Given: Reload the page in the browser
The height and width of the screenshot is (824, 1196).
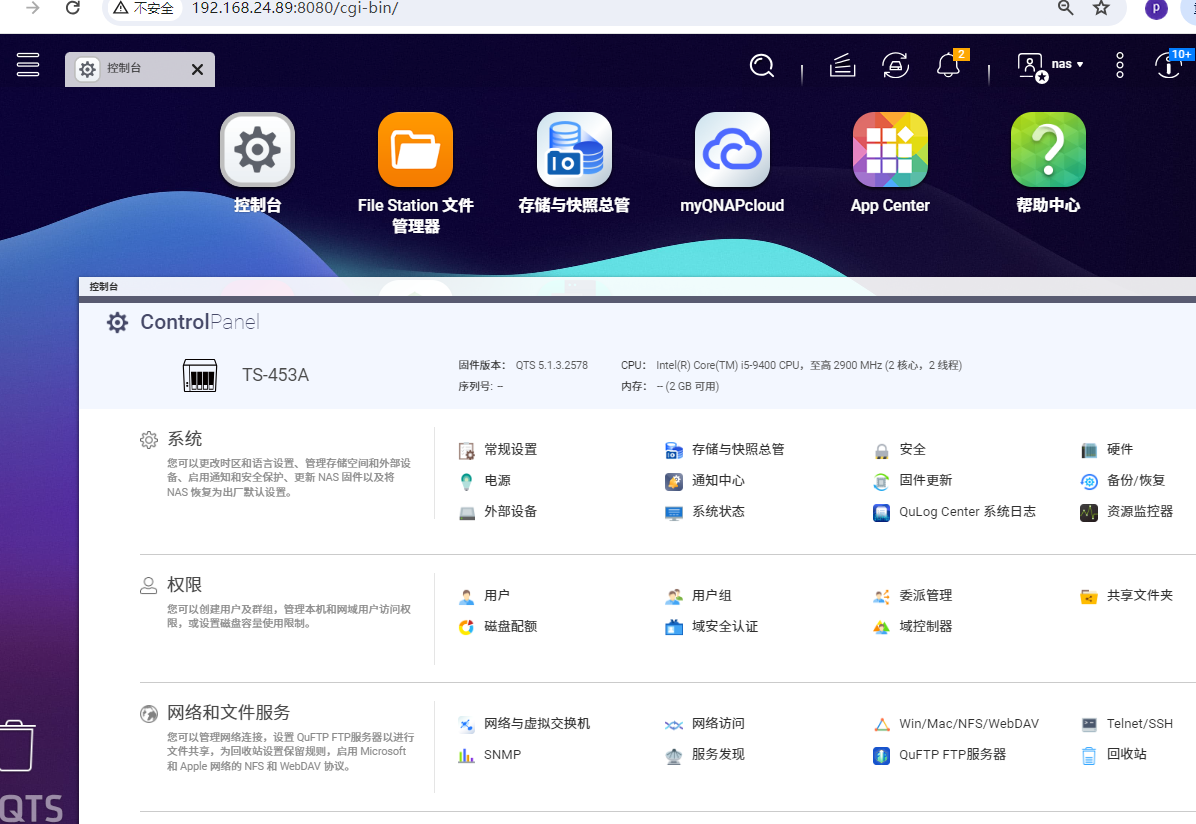Looking at the screenshot, I should tap(72, 8).
